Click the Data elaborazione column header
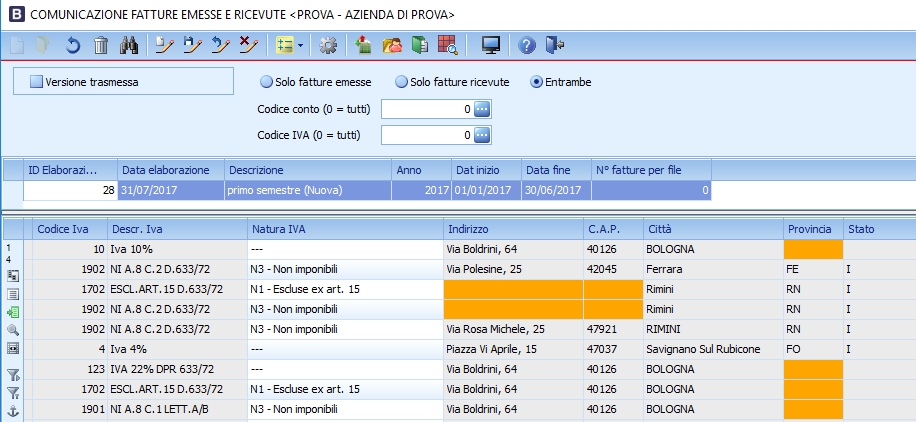 point(171,170)
